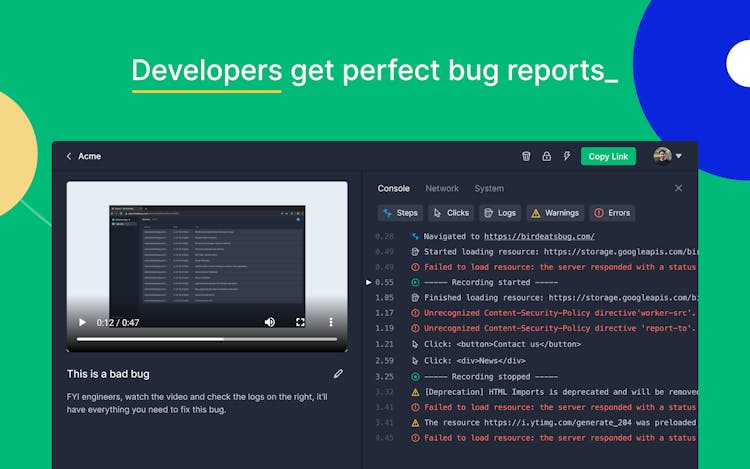Toggle the Warnings log filter
The height and width of the screenshot is (469, 750).
[x=554, y=213]
